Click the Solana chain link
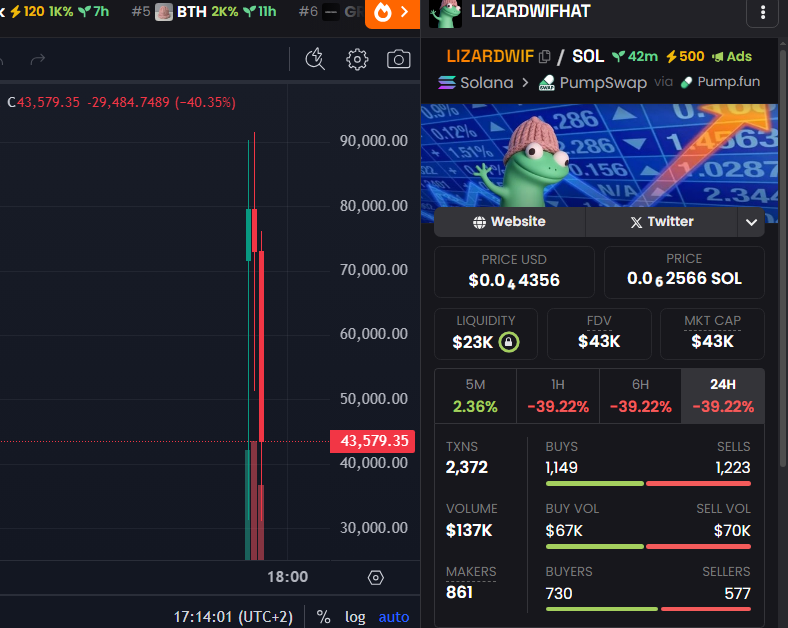 (x=475, y=82)
